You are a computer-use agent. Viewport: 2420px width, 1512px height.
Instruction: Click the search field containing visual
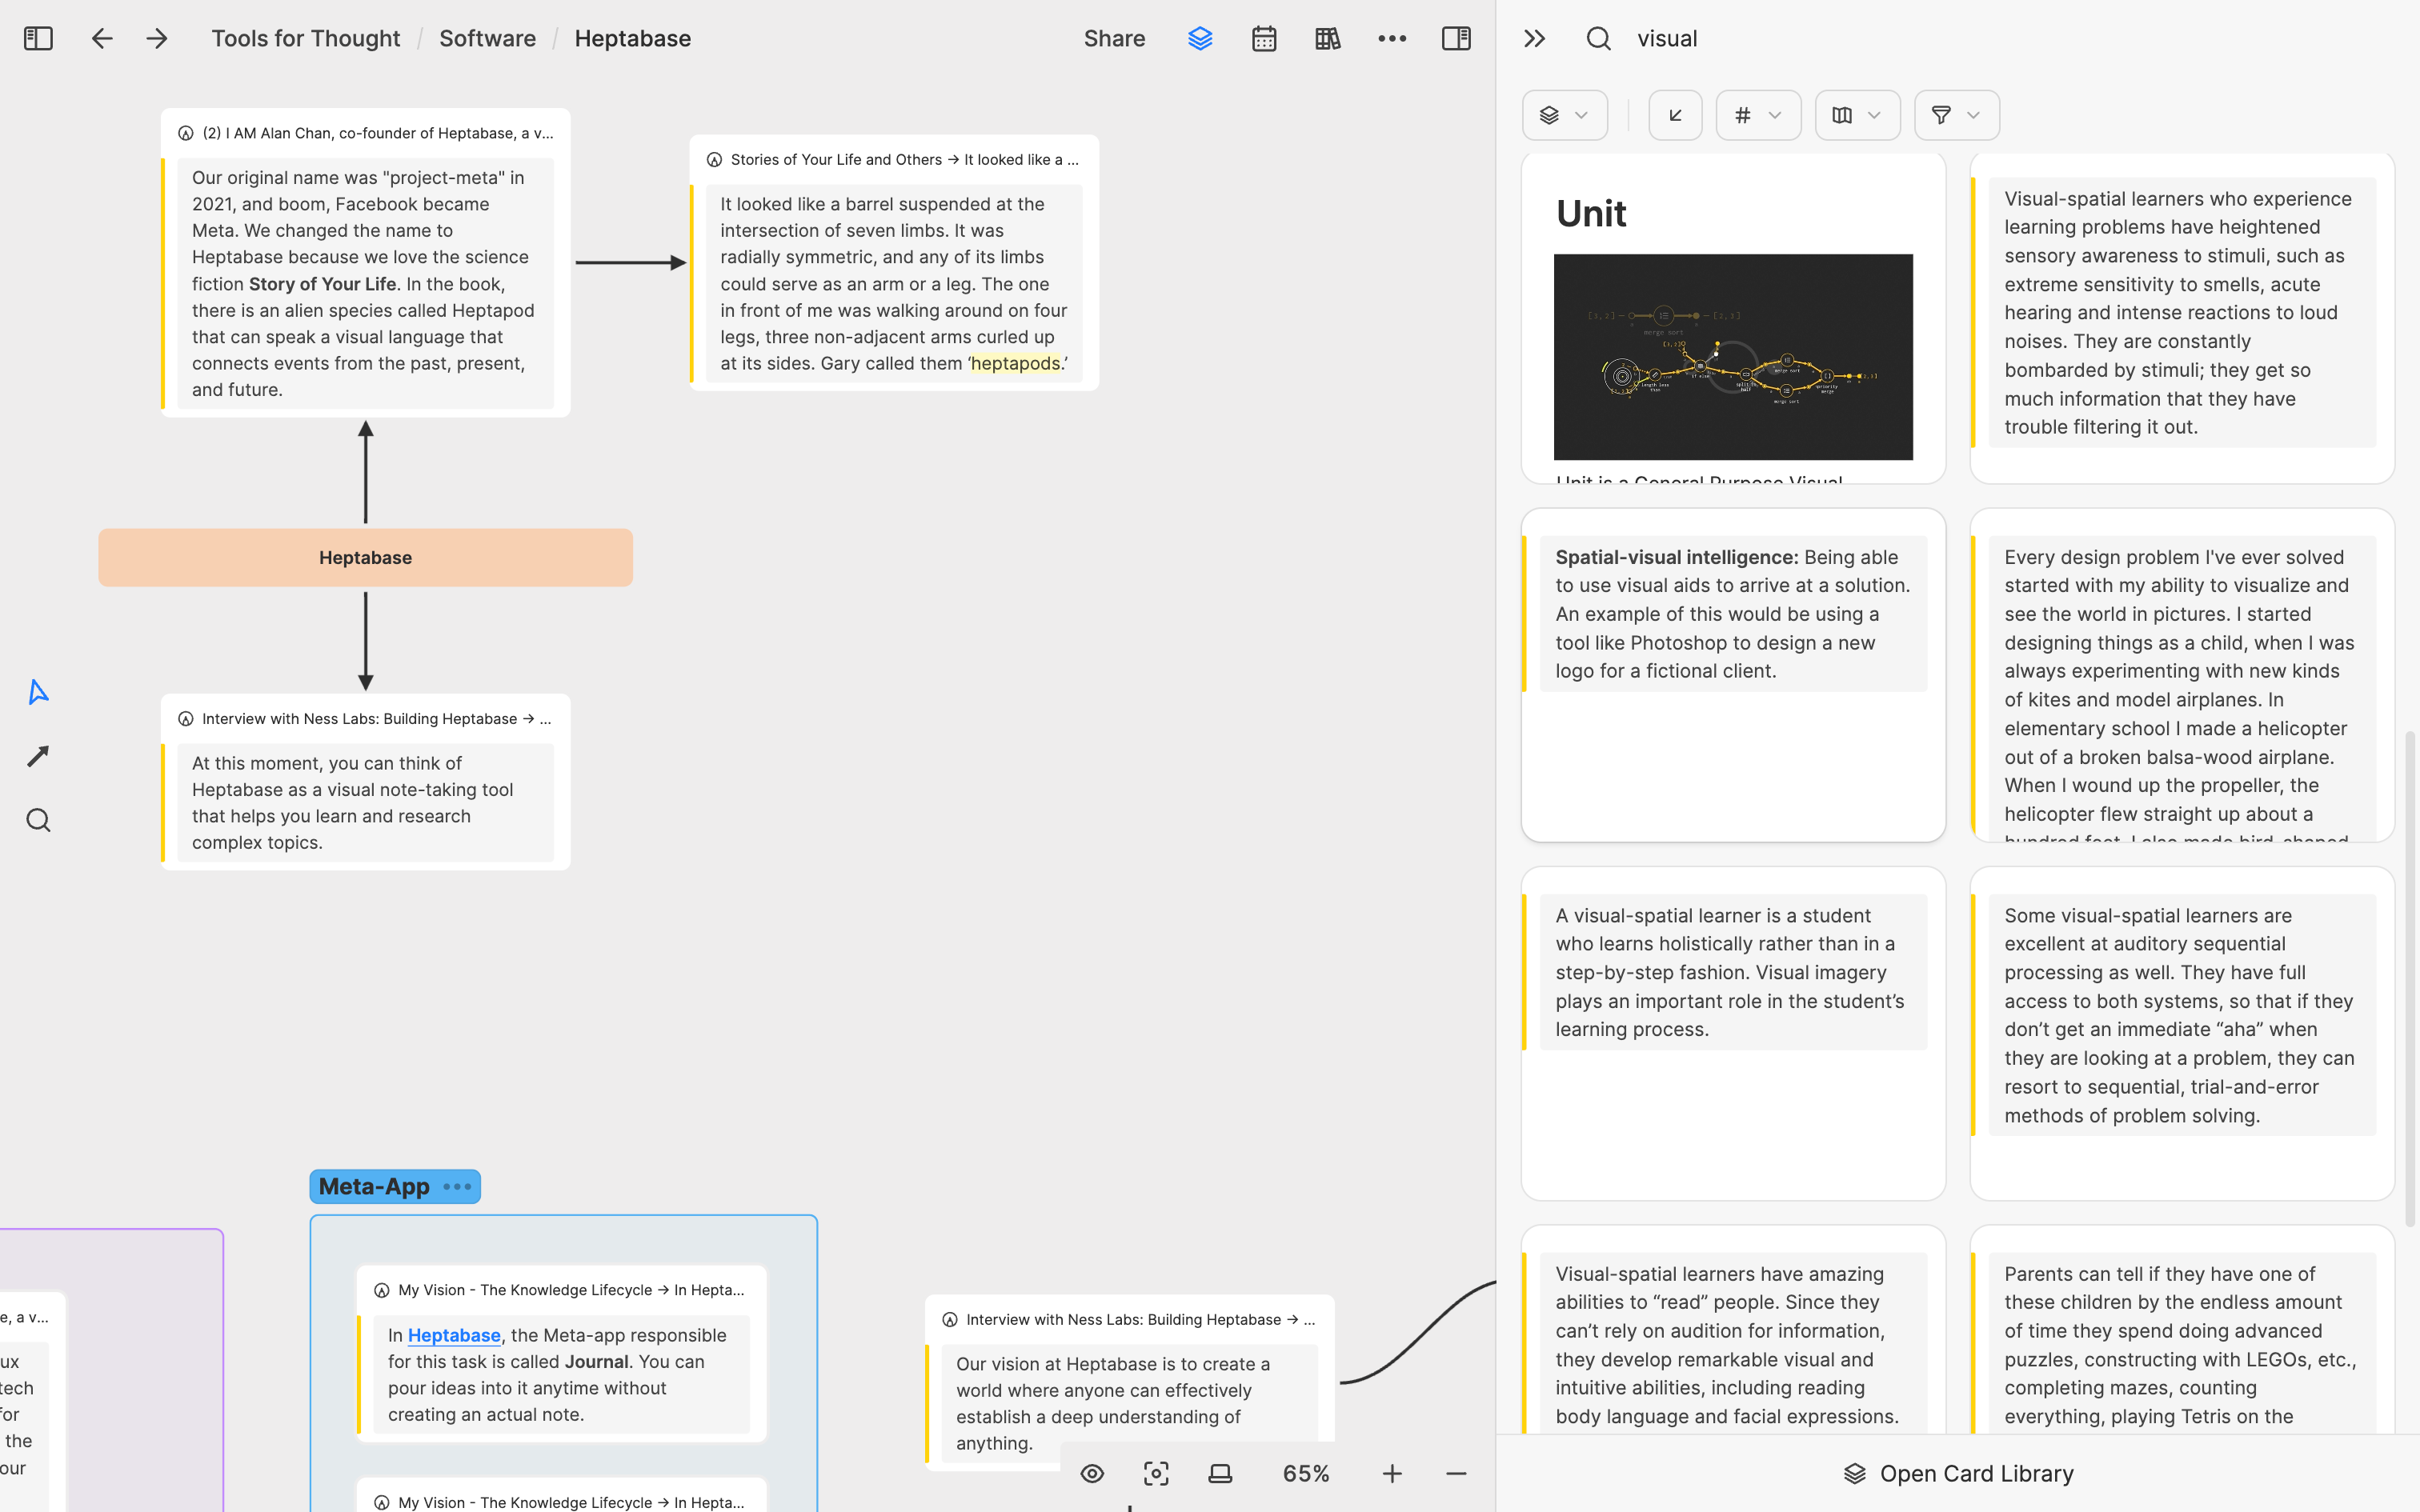point(1900,38)
